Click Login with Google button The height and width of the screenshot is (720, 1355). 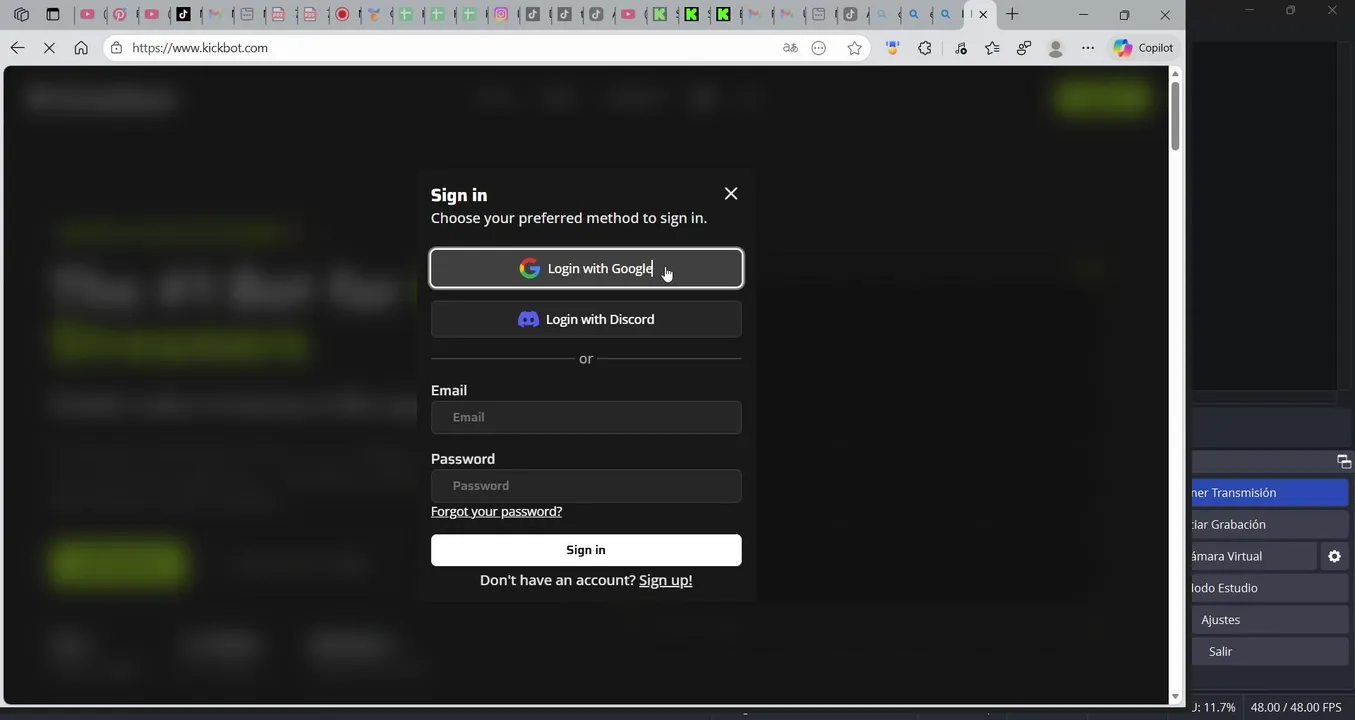586,268
